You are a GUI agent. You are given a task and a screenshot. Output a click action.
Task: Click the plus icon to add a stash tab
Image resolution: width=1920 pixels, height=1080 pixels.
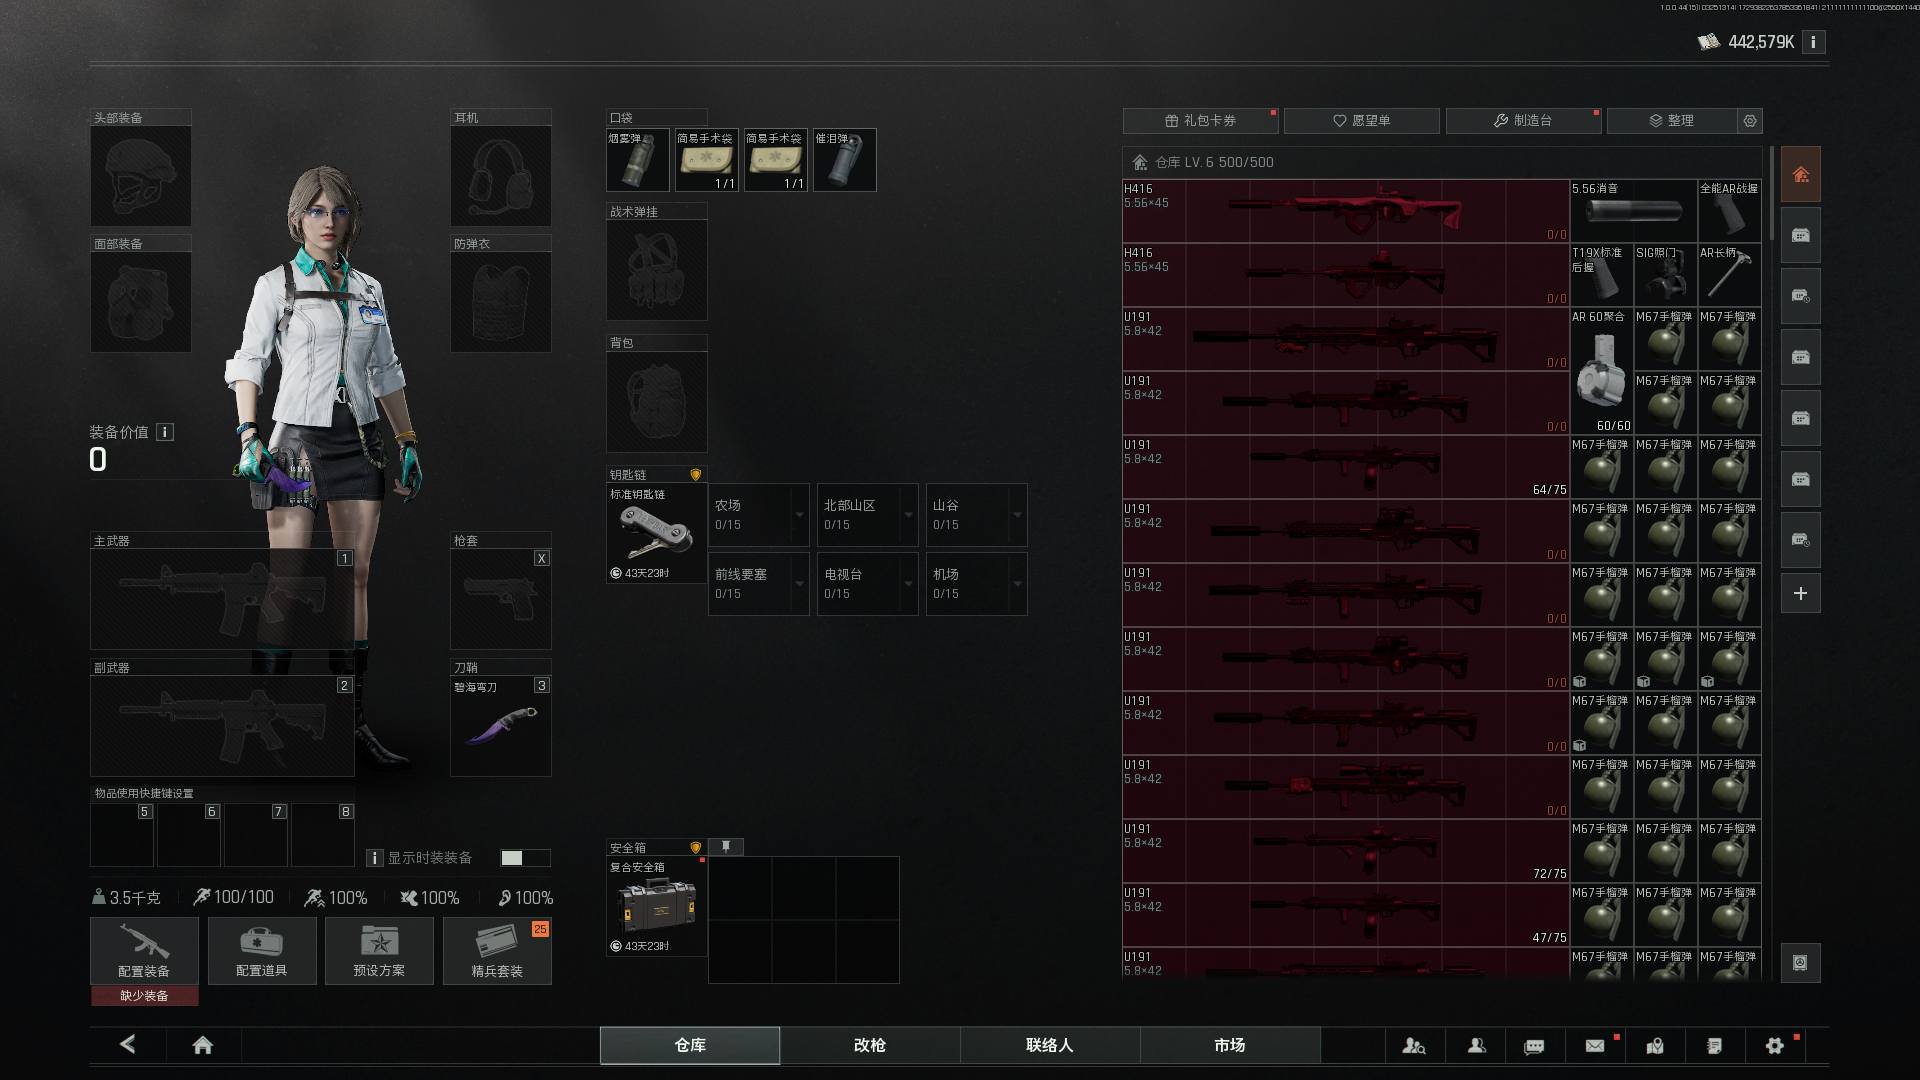click(x=1800, y=593)
